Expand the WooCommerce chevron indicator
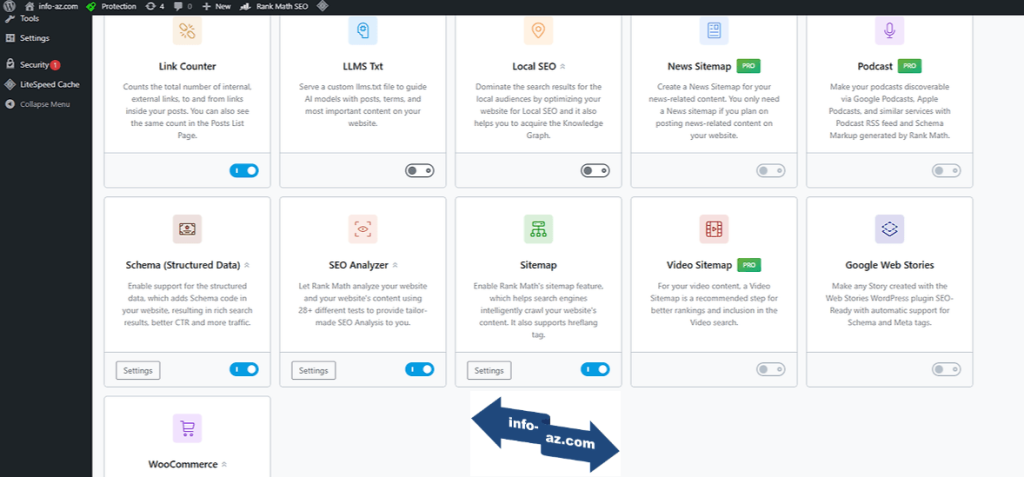 click(224, 465)
